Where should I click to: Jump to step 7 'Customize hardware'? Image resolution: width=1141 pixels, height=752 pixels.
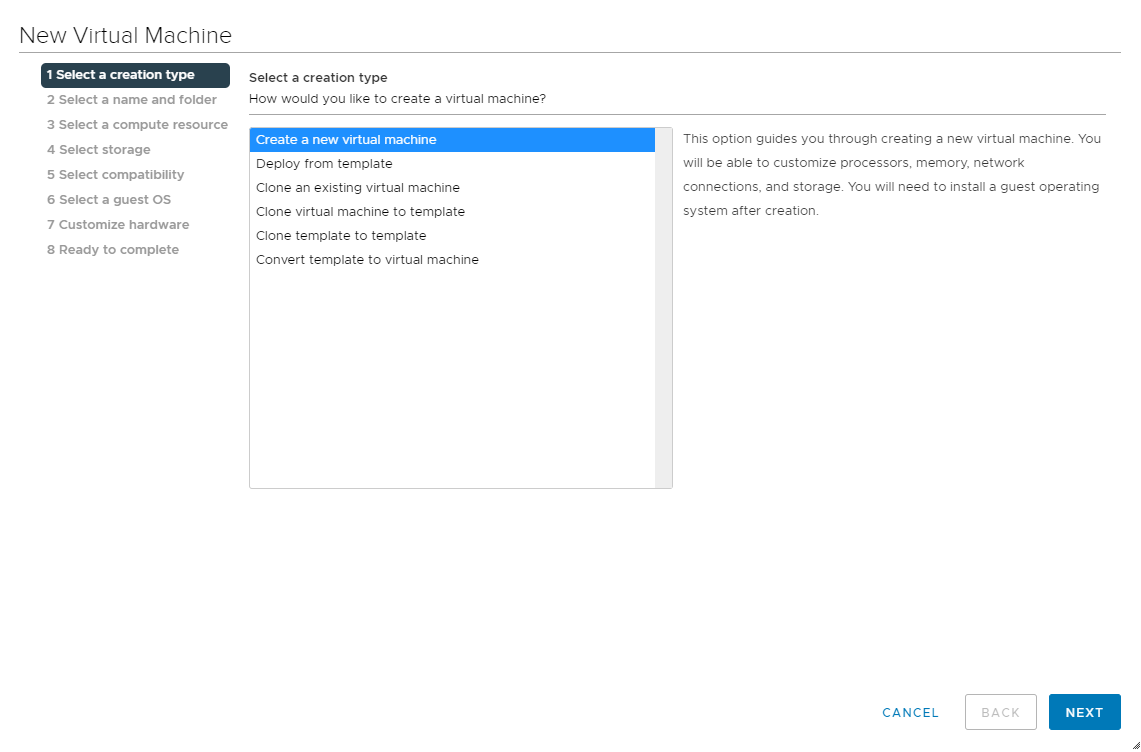click(x=118, y=225)
